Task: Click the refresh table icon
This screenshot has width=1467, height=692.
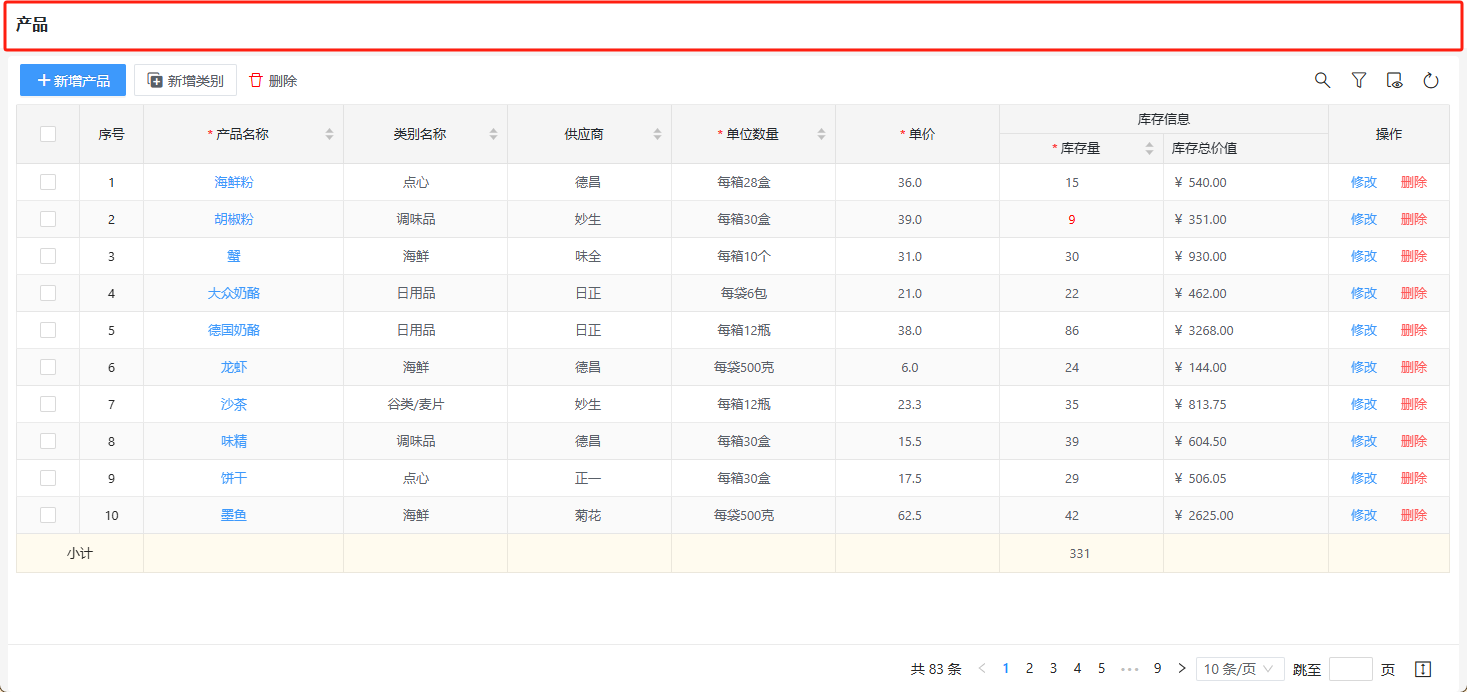Action: pos(1431,80)
